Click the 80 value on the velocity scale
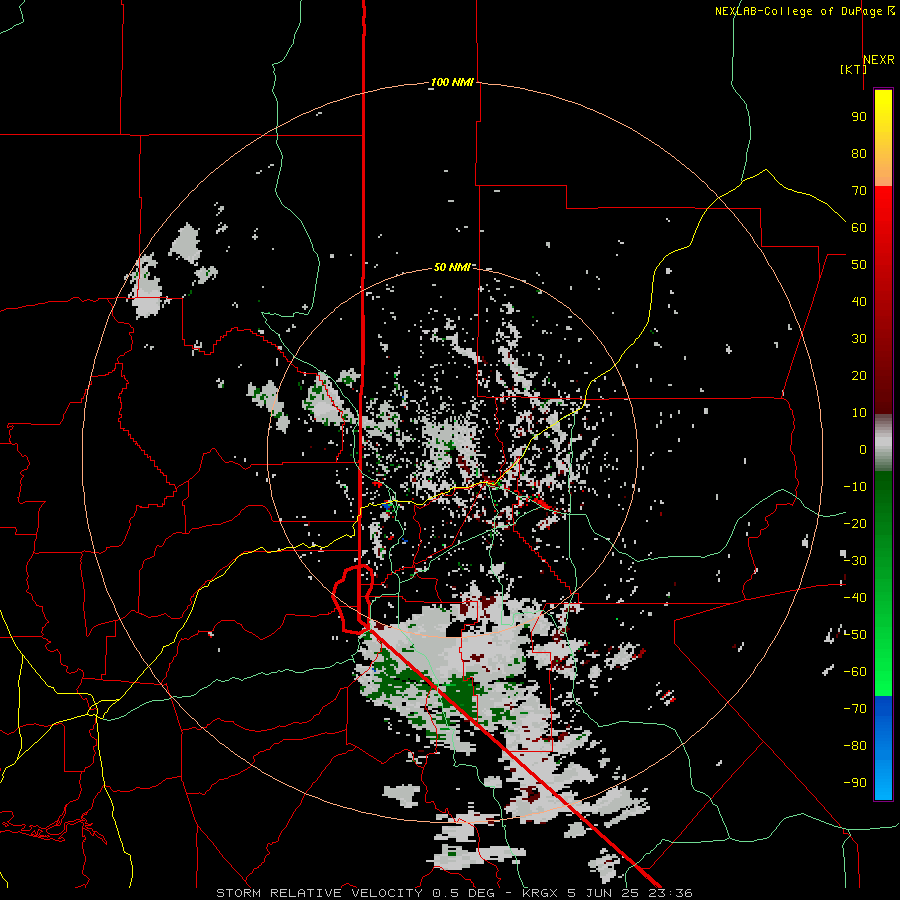900x900 pixels. (x=859, y=154)
